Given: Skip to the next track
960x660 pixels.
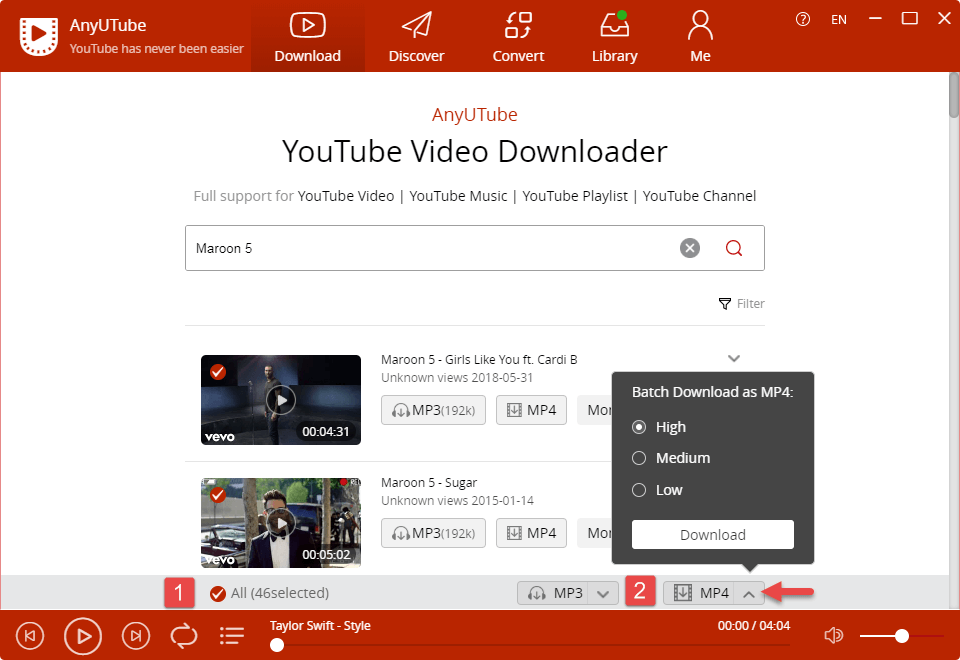Looking at the screenshot, I should (136, 636).
